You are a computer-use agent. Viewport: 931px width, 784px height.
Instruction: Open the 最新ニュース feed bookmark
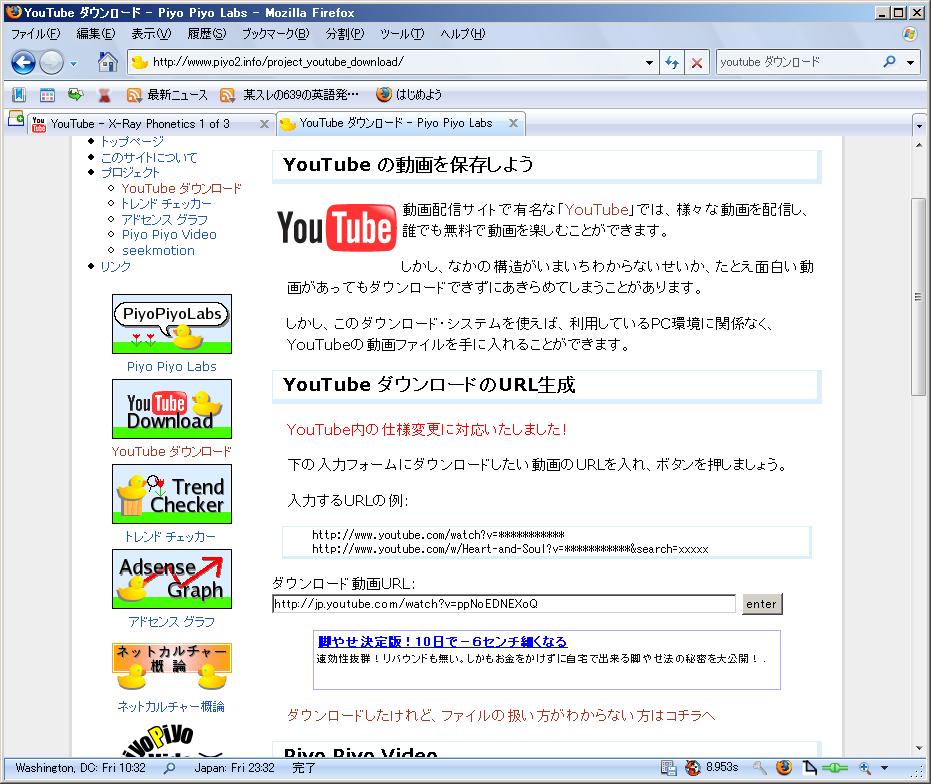(167, 94)
